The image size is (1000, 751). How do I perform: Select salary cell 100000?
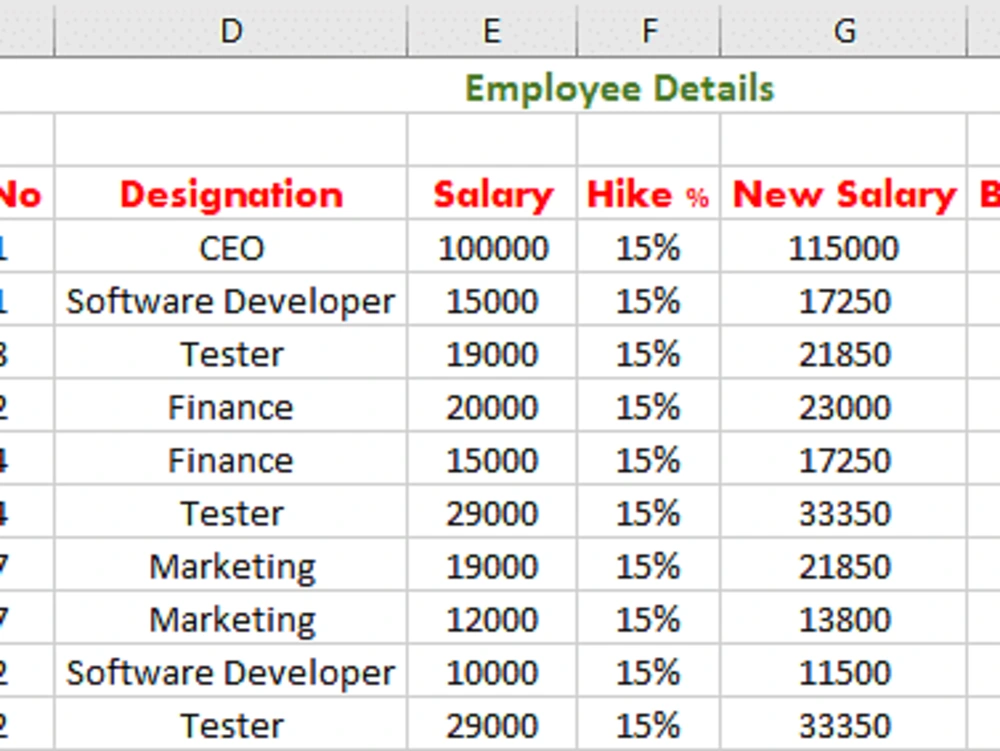[x=492, y=247]
